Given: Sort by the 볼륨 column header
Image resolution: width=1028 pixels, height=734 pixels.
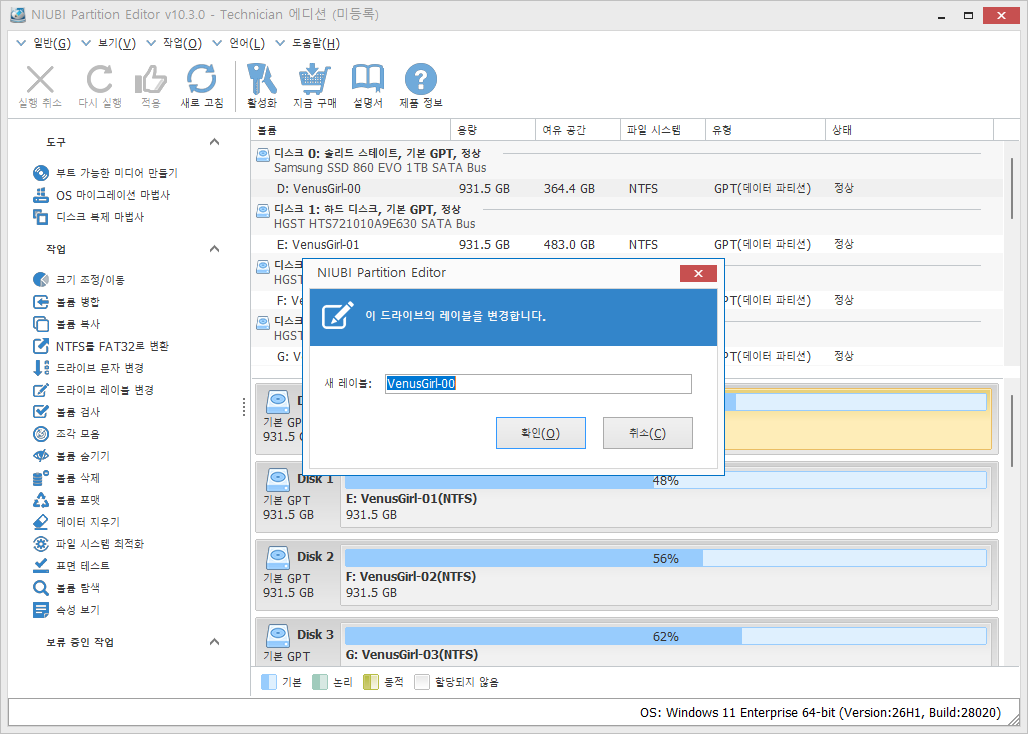Looking at the screenshot, I should 351,130.
